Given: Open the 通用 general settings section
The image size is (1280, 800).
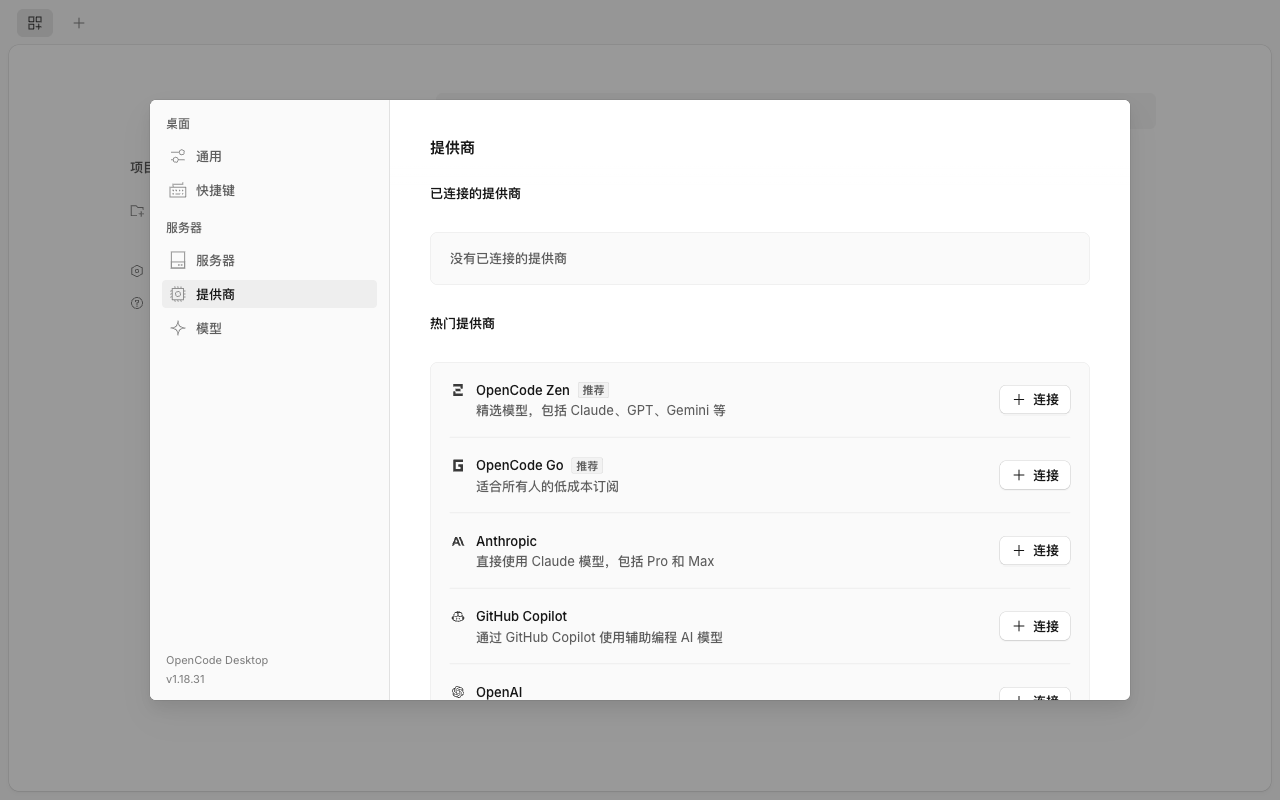Looking at the screenshot, I should tap(269, 156).
